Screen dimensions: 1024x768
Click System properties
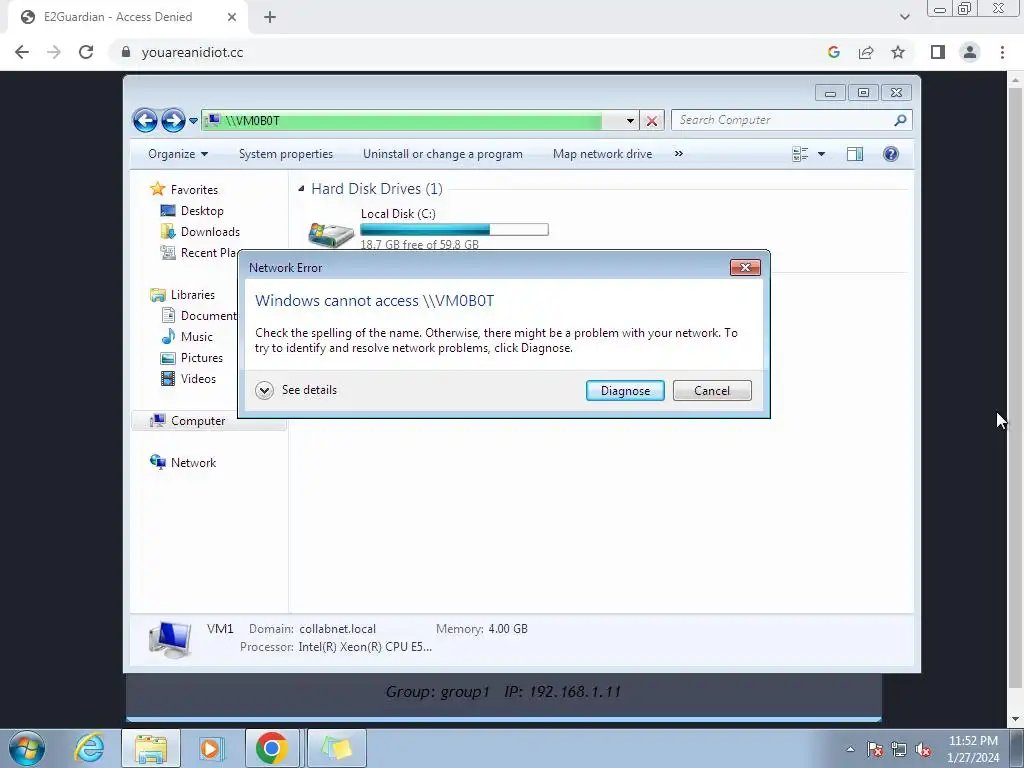[x=286, y=154]
